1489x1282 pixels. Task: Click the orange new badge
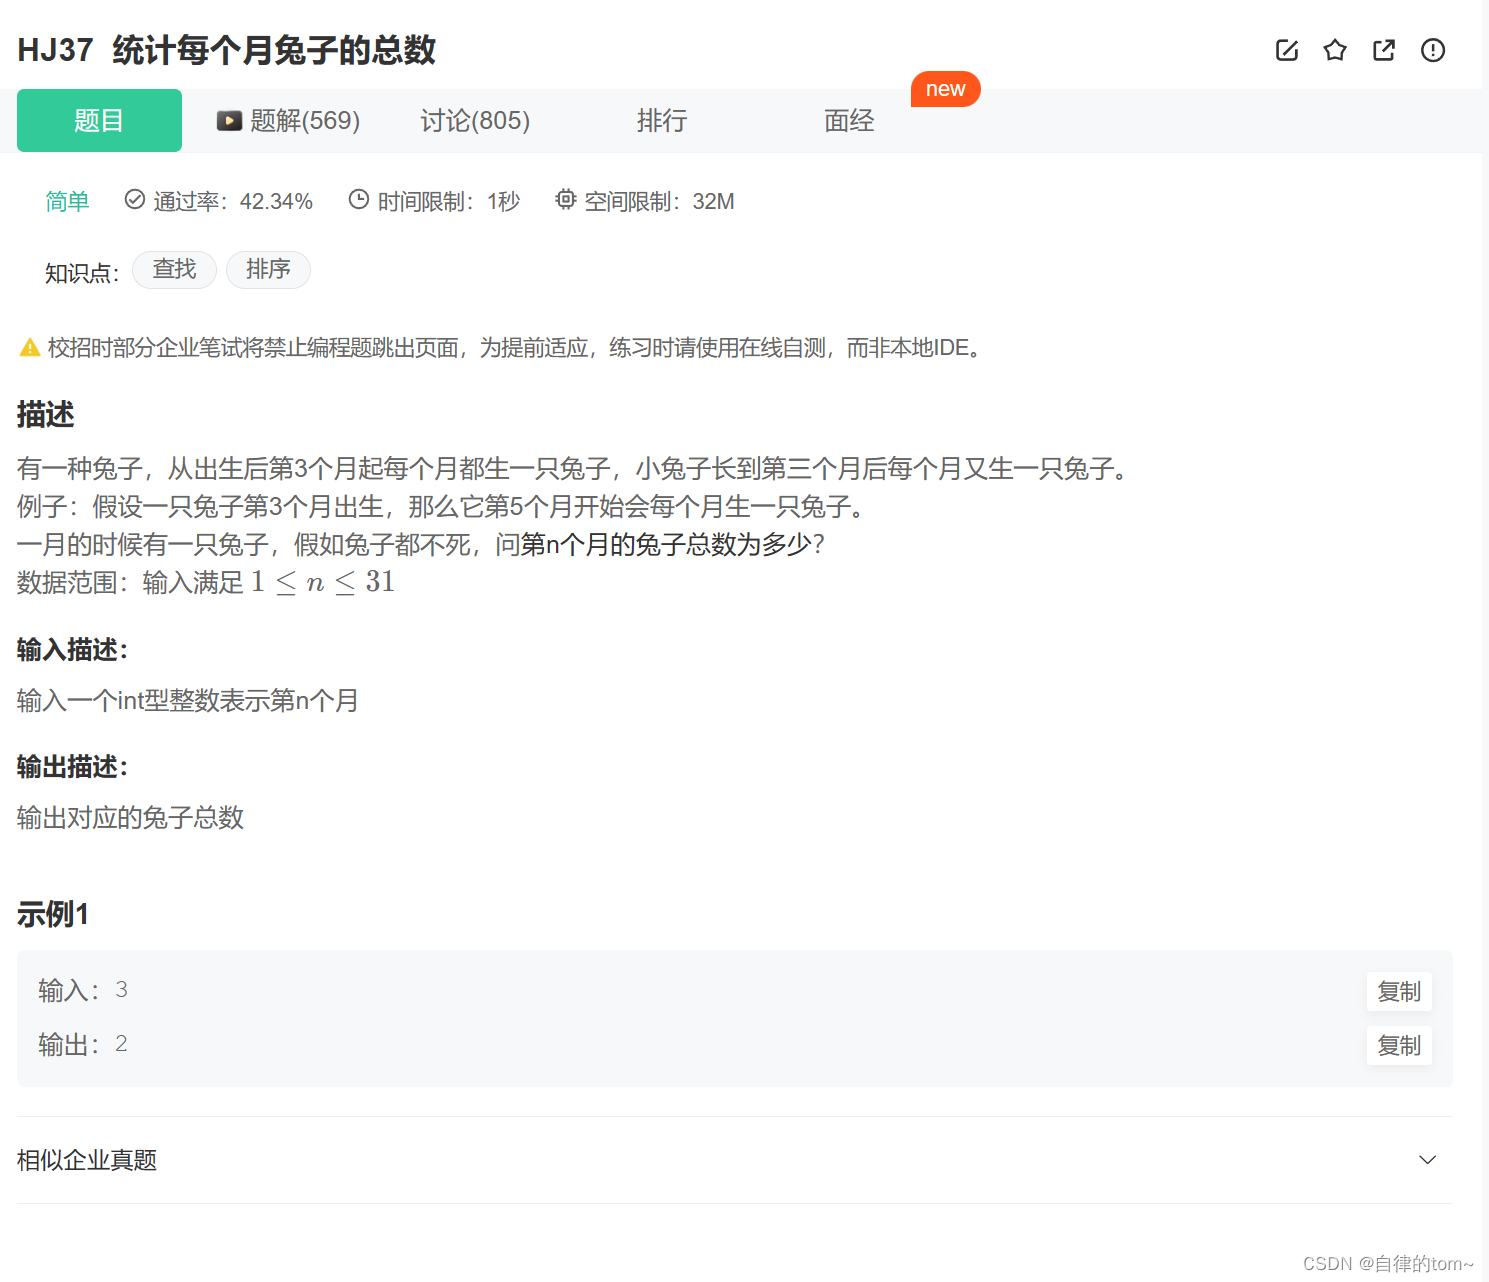tap(945, 89)
